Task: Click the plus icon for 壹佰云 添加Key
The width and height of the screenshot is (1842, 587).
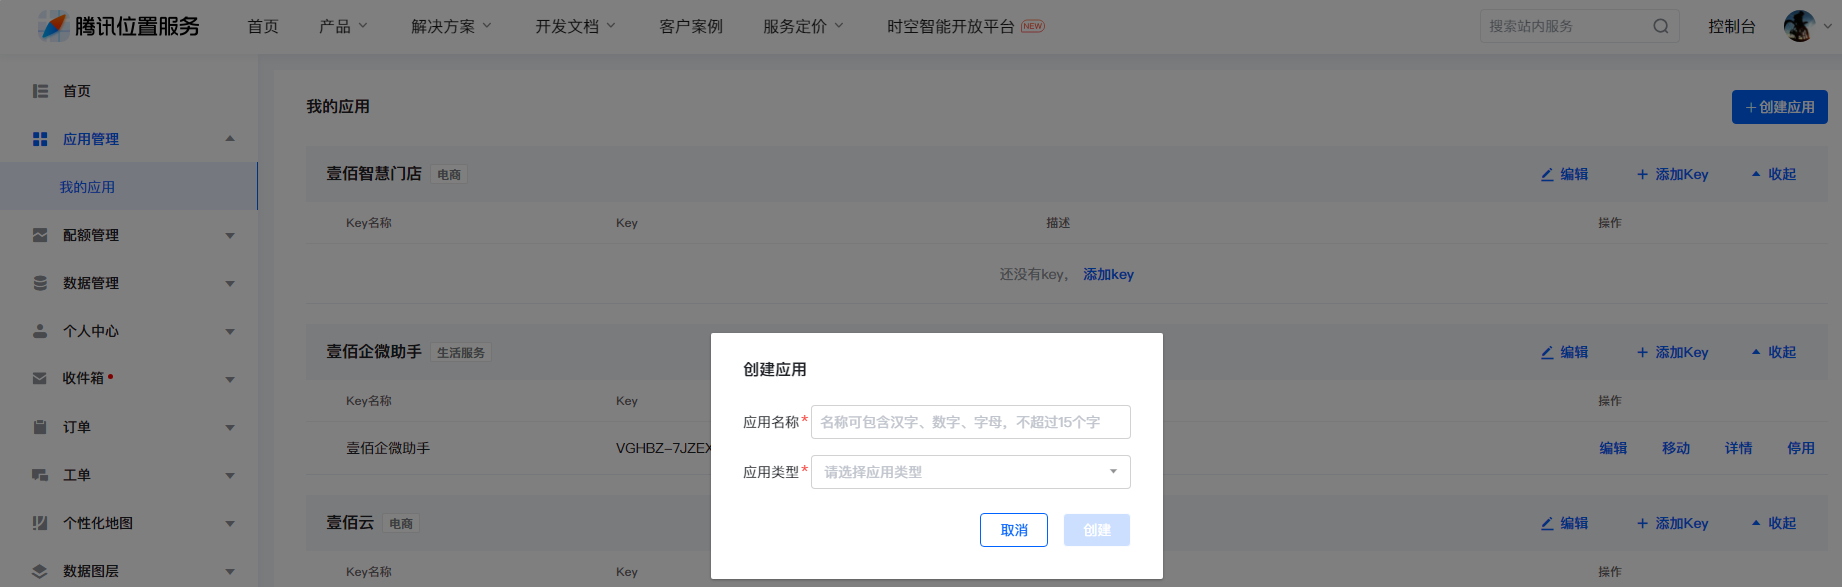Action: (1642, 523)
